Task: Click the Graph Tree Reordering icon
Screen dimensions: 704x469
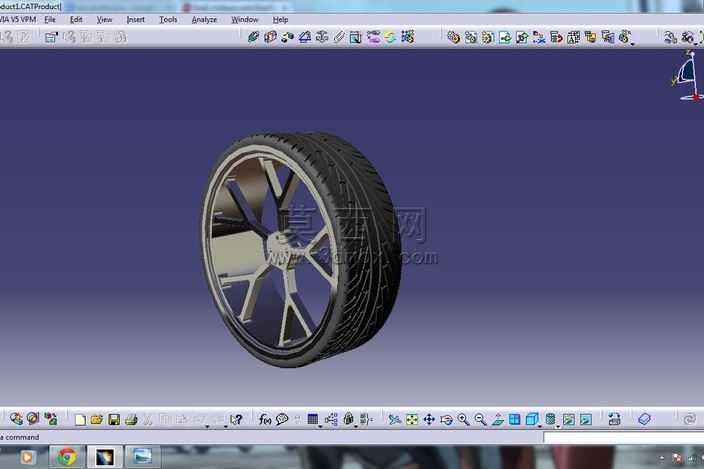Action: pyautogui.click(x=556, y=38)
